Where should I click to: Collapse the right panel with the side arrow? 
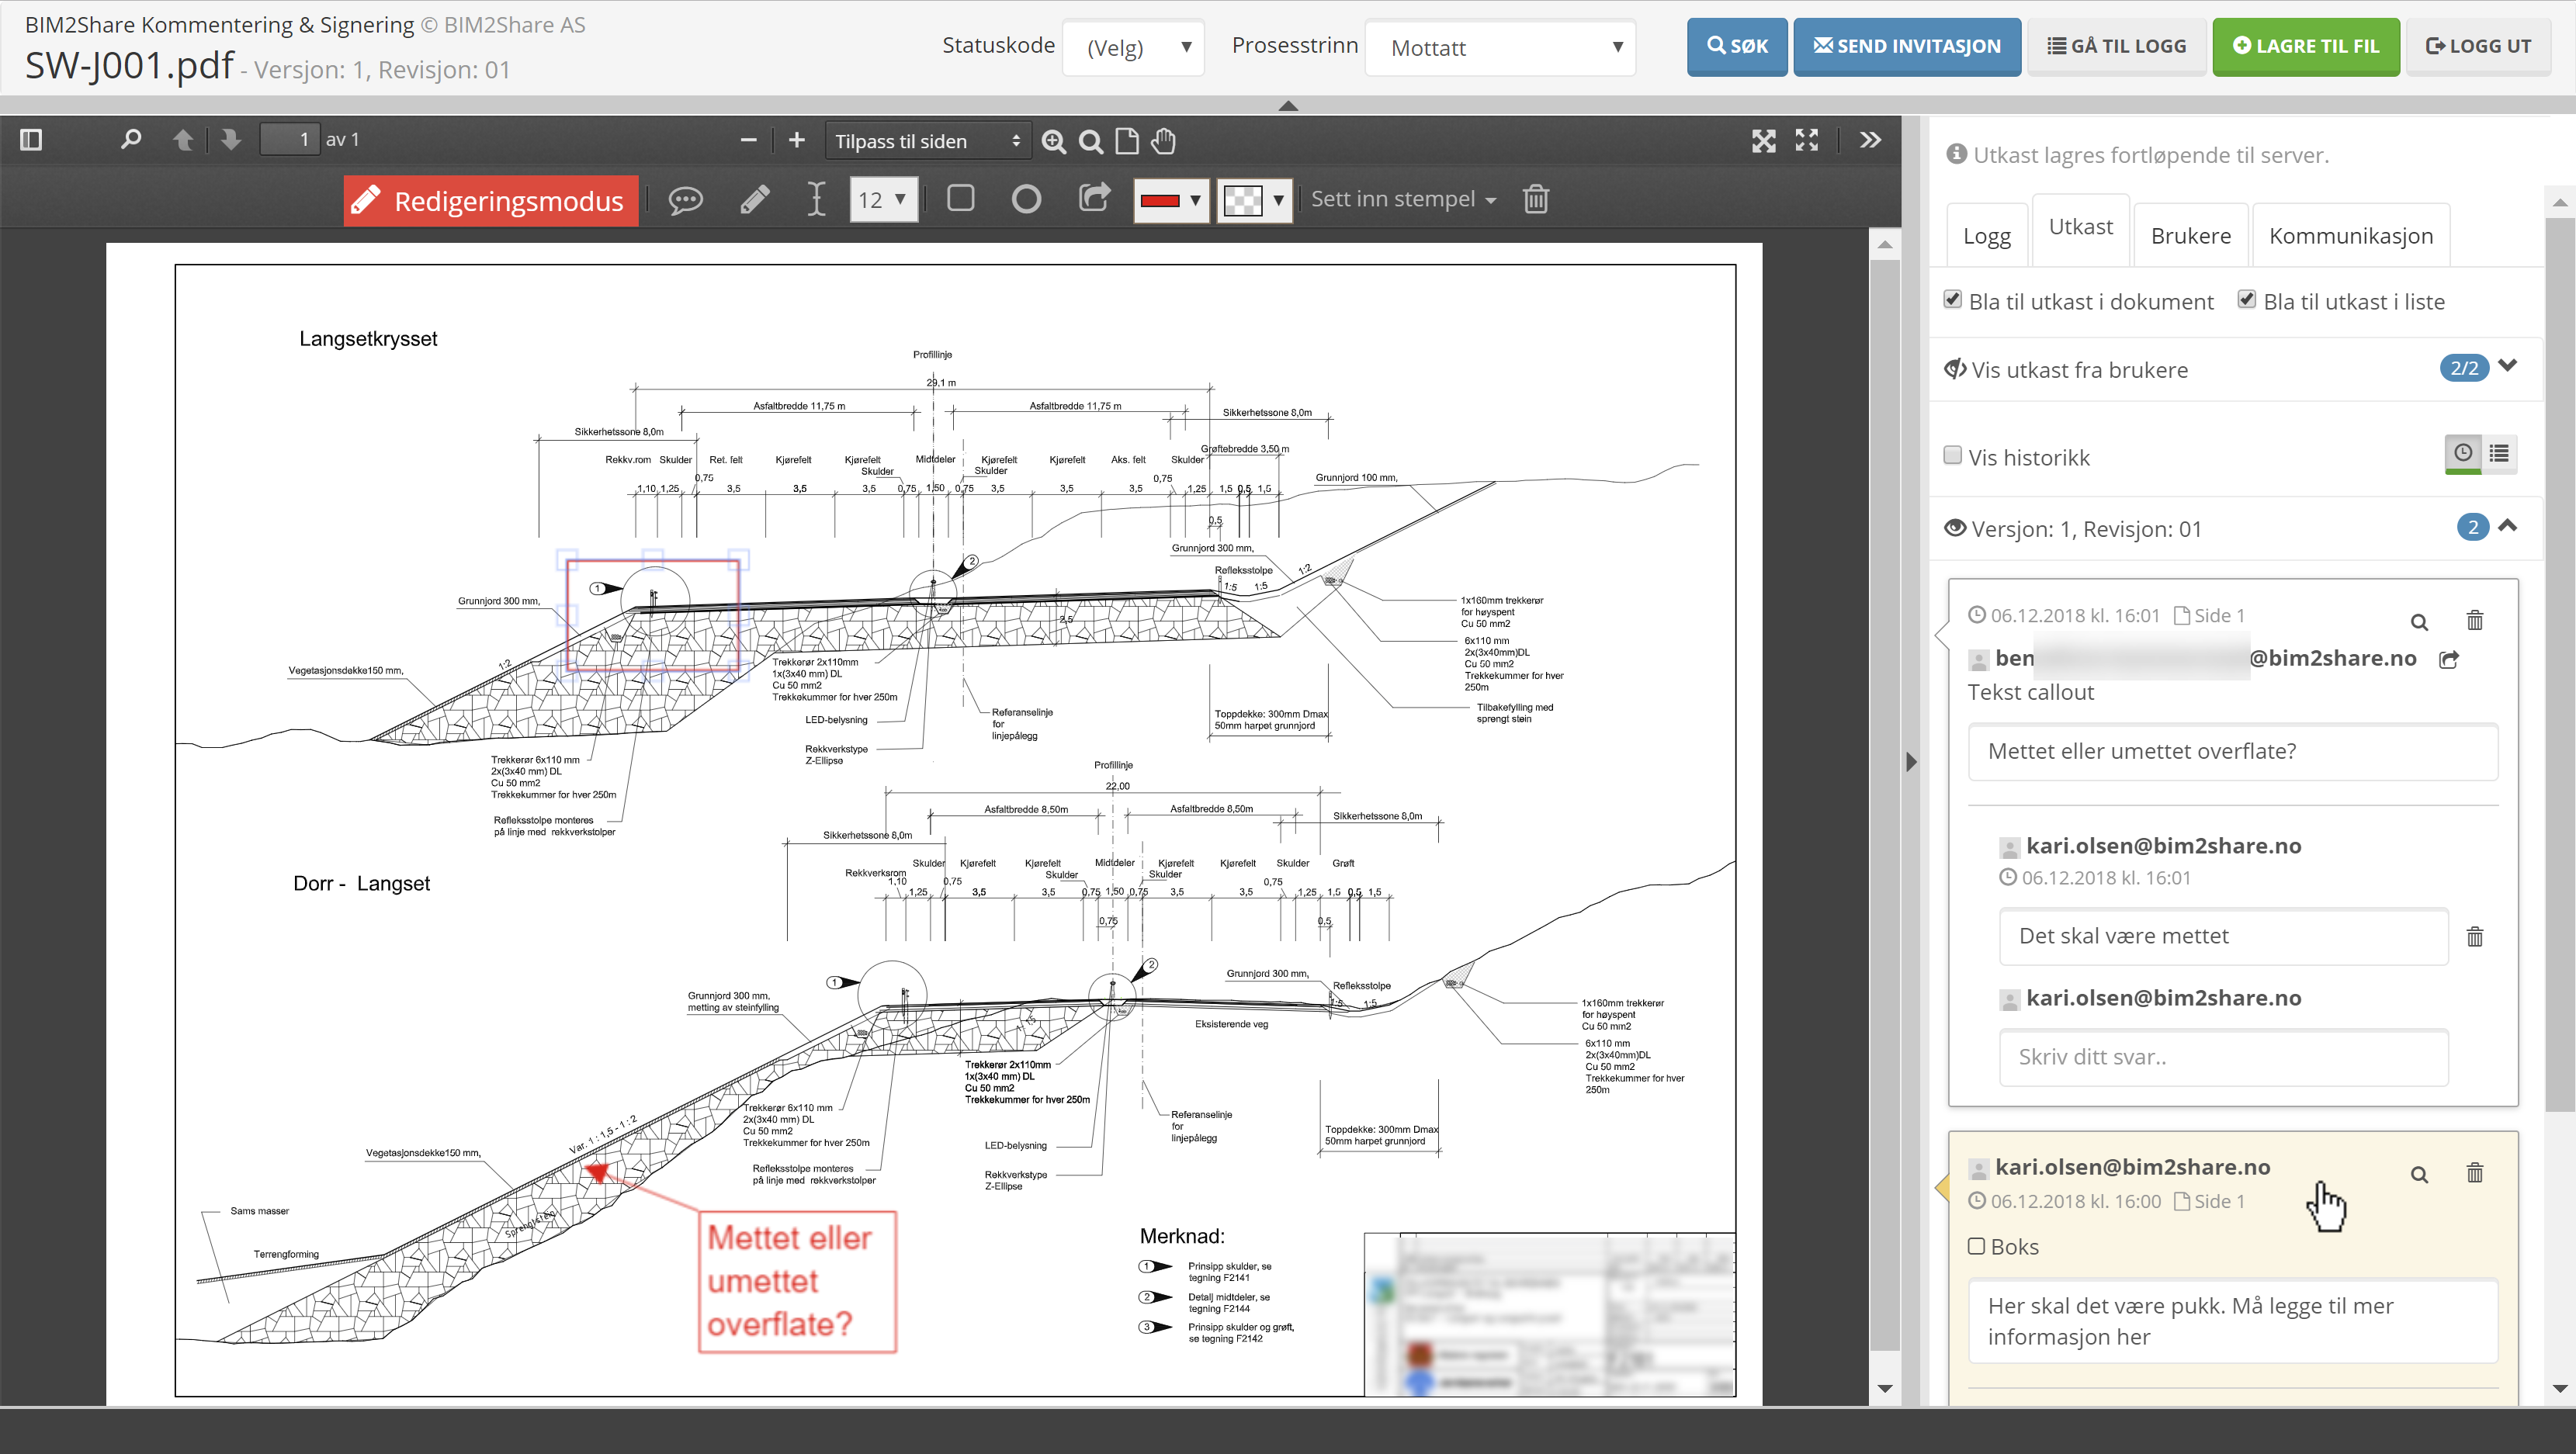tap(1911, 762)
